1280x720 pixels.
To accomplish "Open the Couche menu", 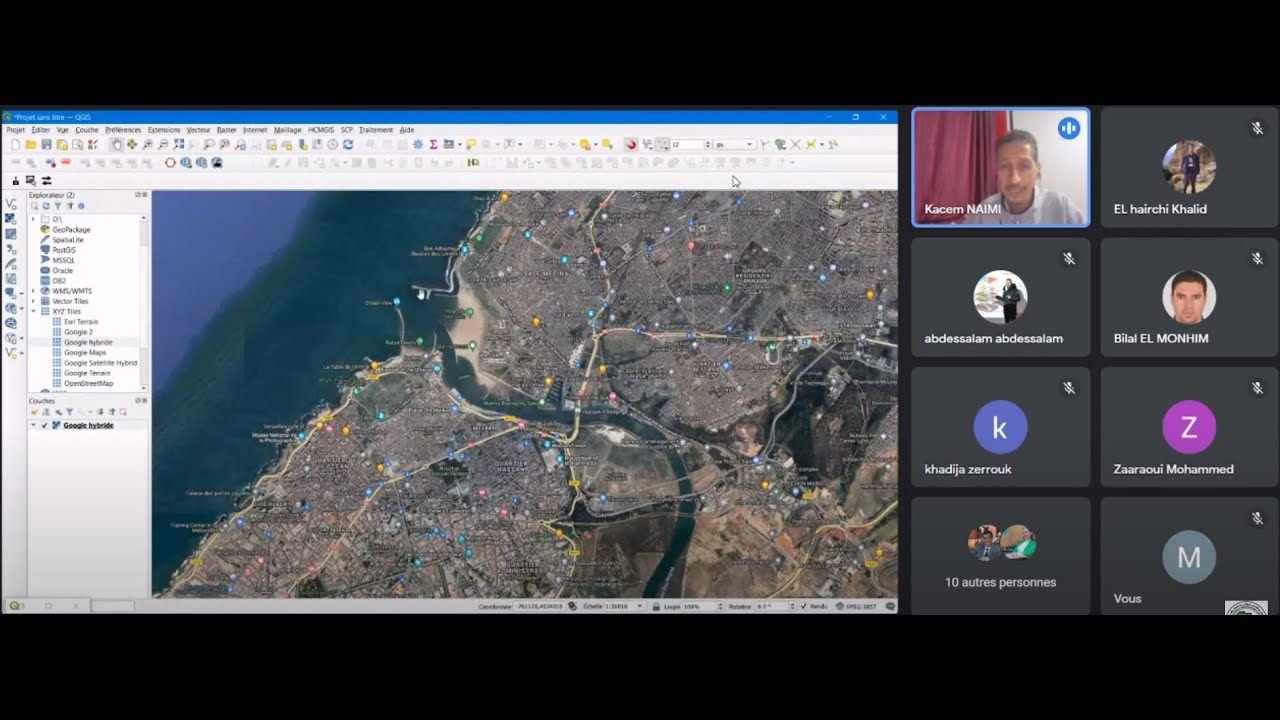I will tap(87, 130).
